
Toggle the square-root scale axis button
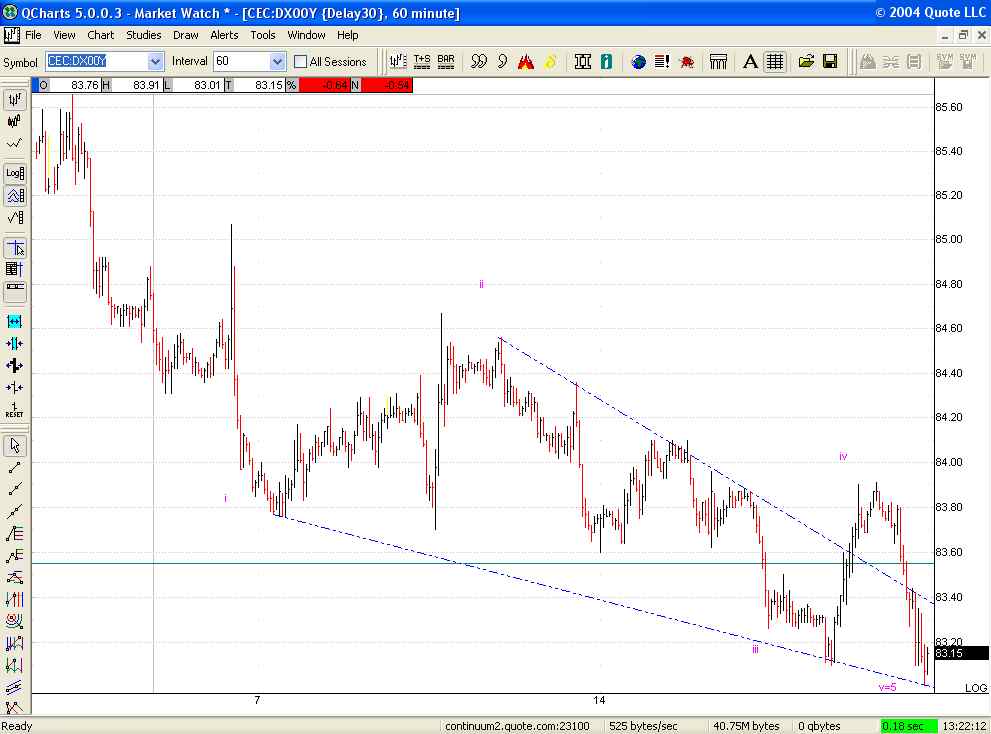coord(14,217)
